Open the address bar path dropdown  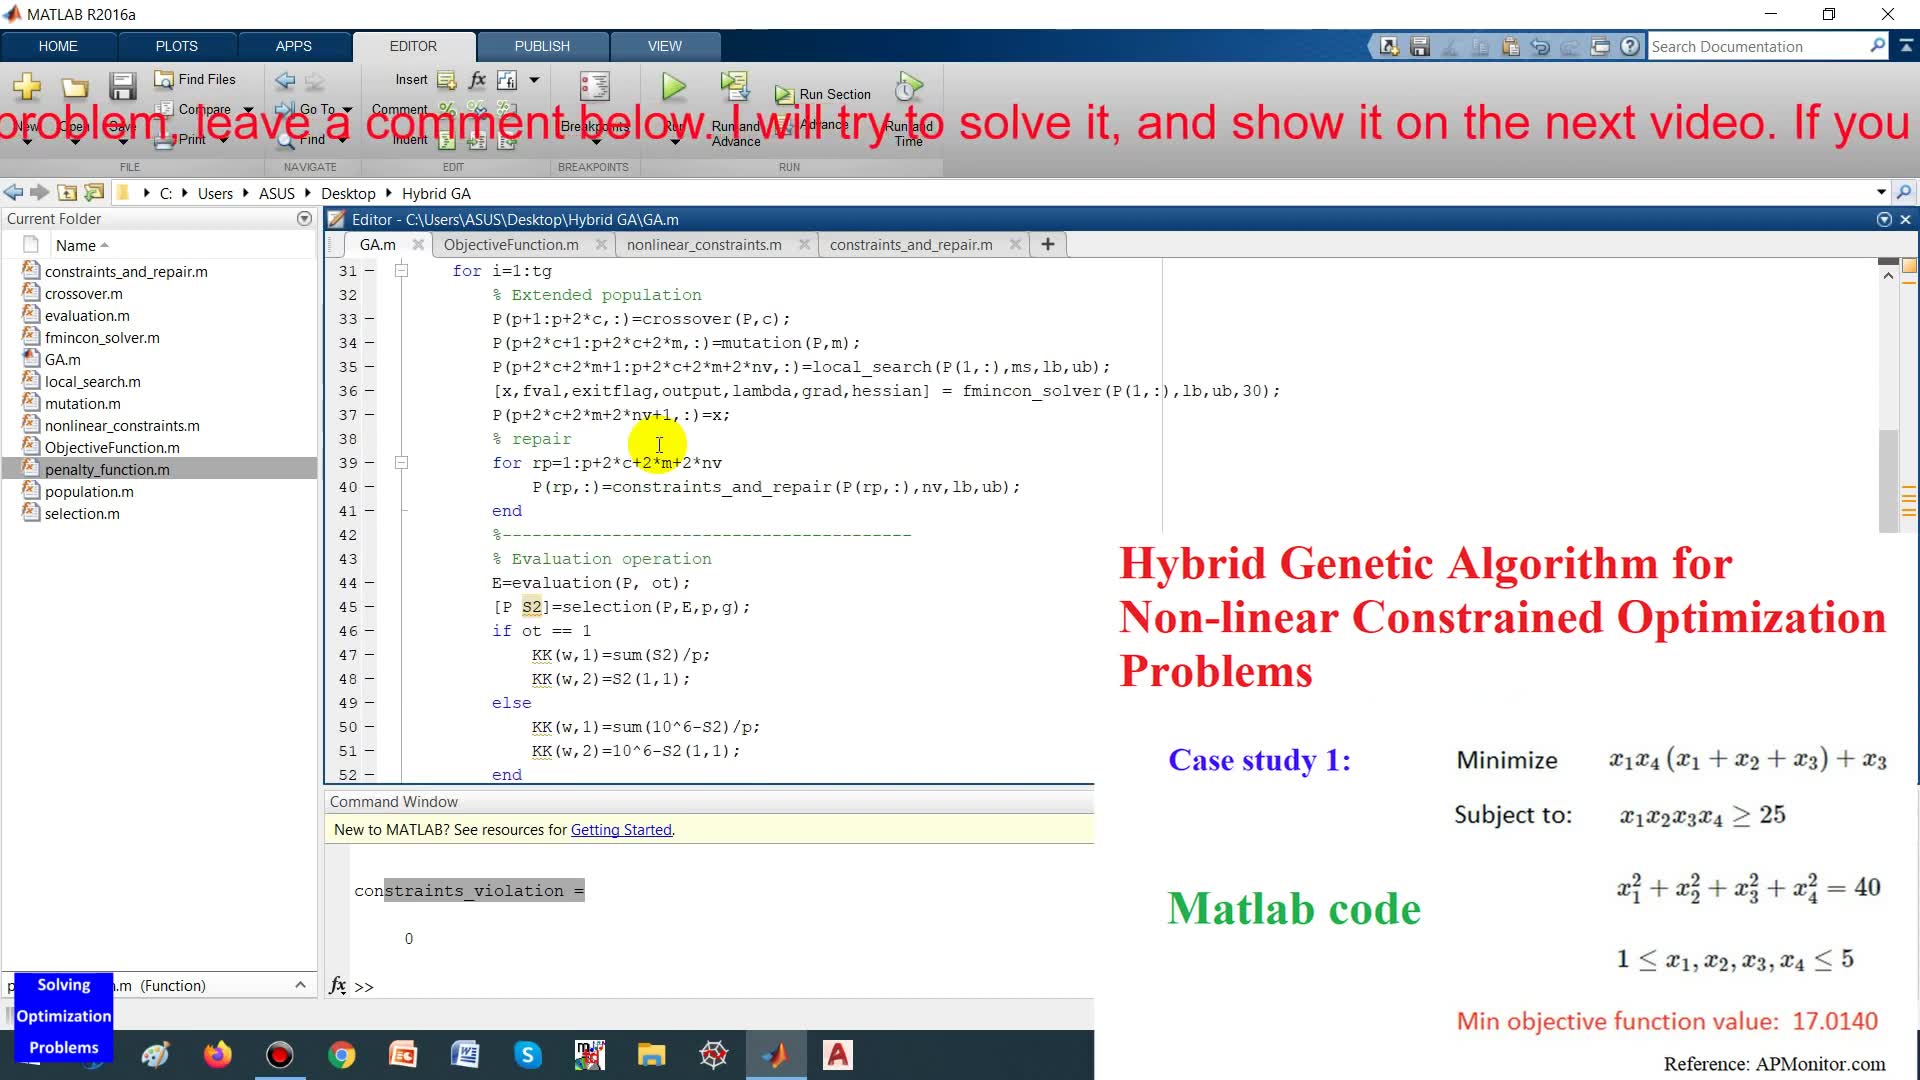1880,193
